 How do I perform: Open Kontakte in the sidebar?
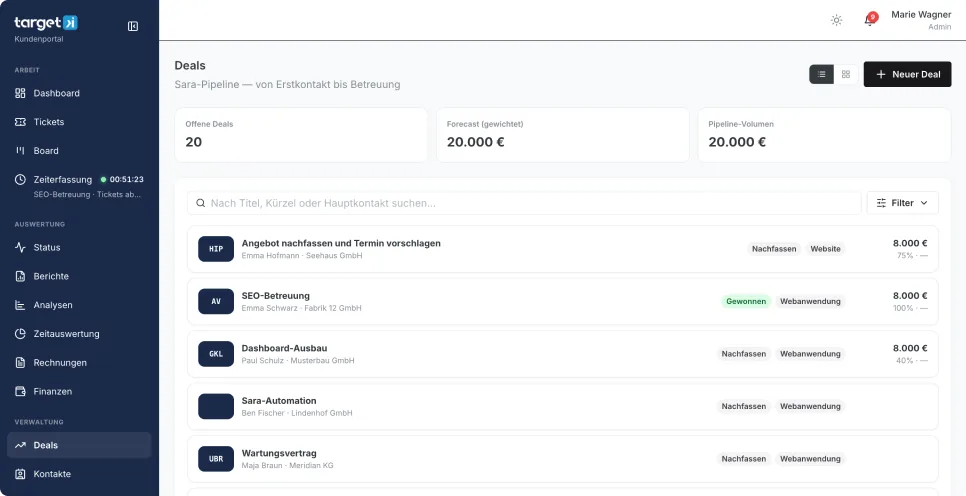(x=79, y=474)
